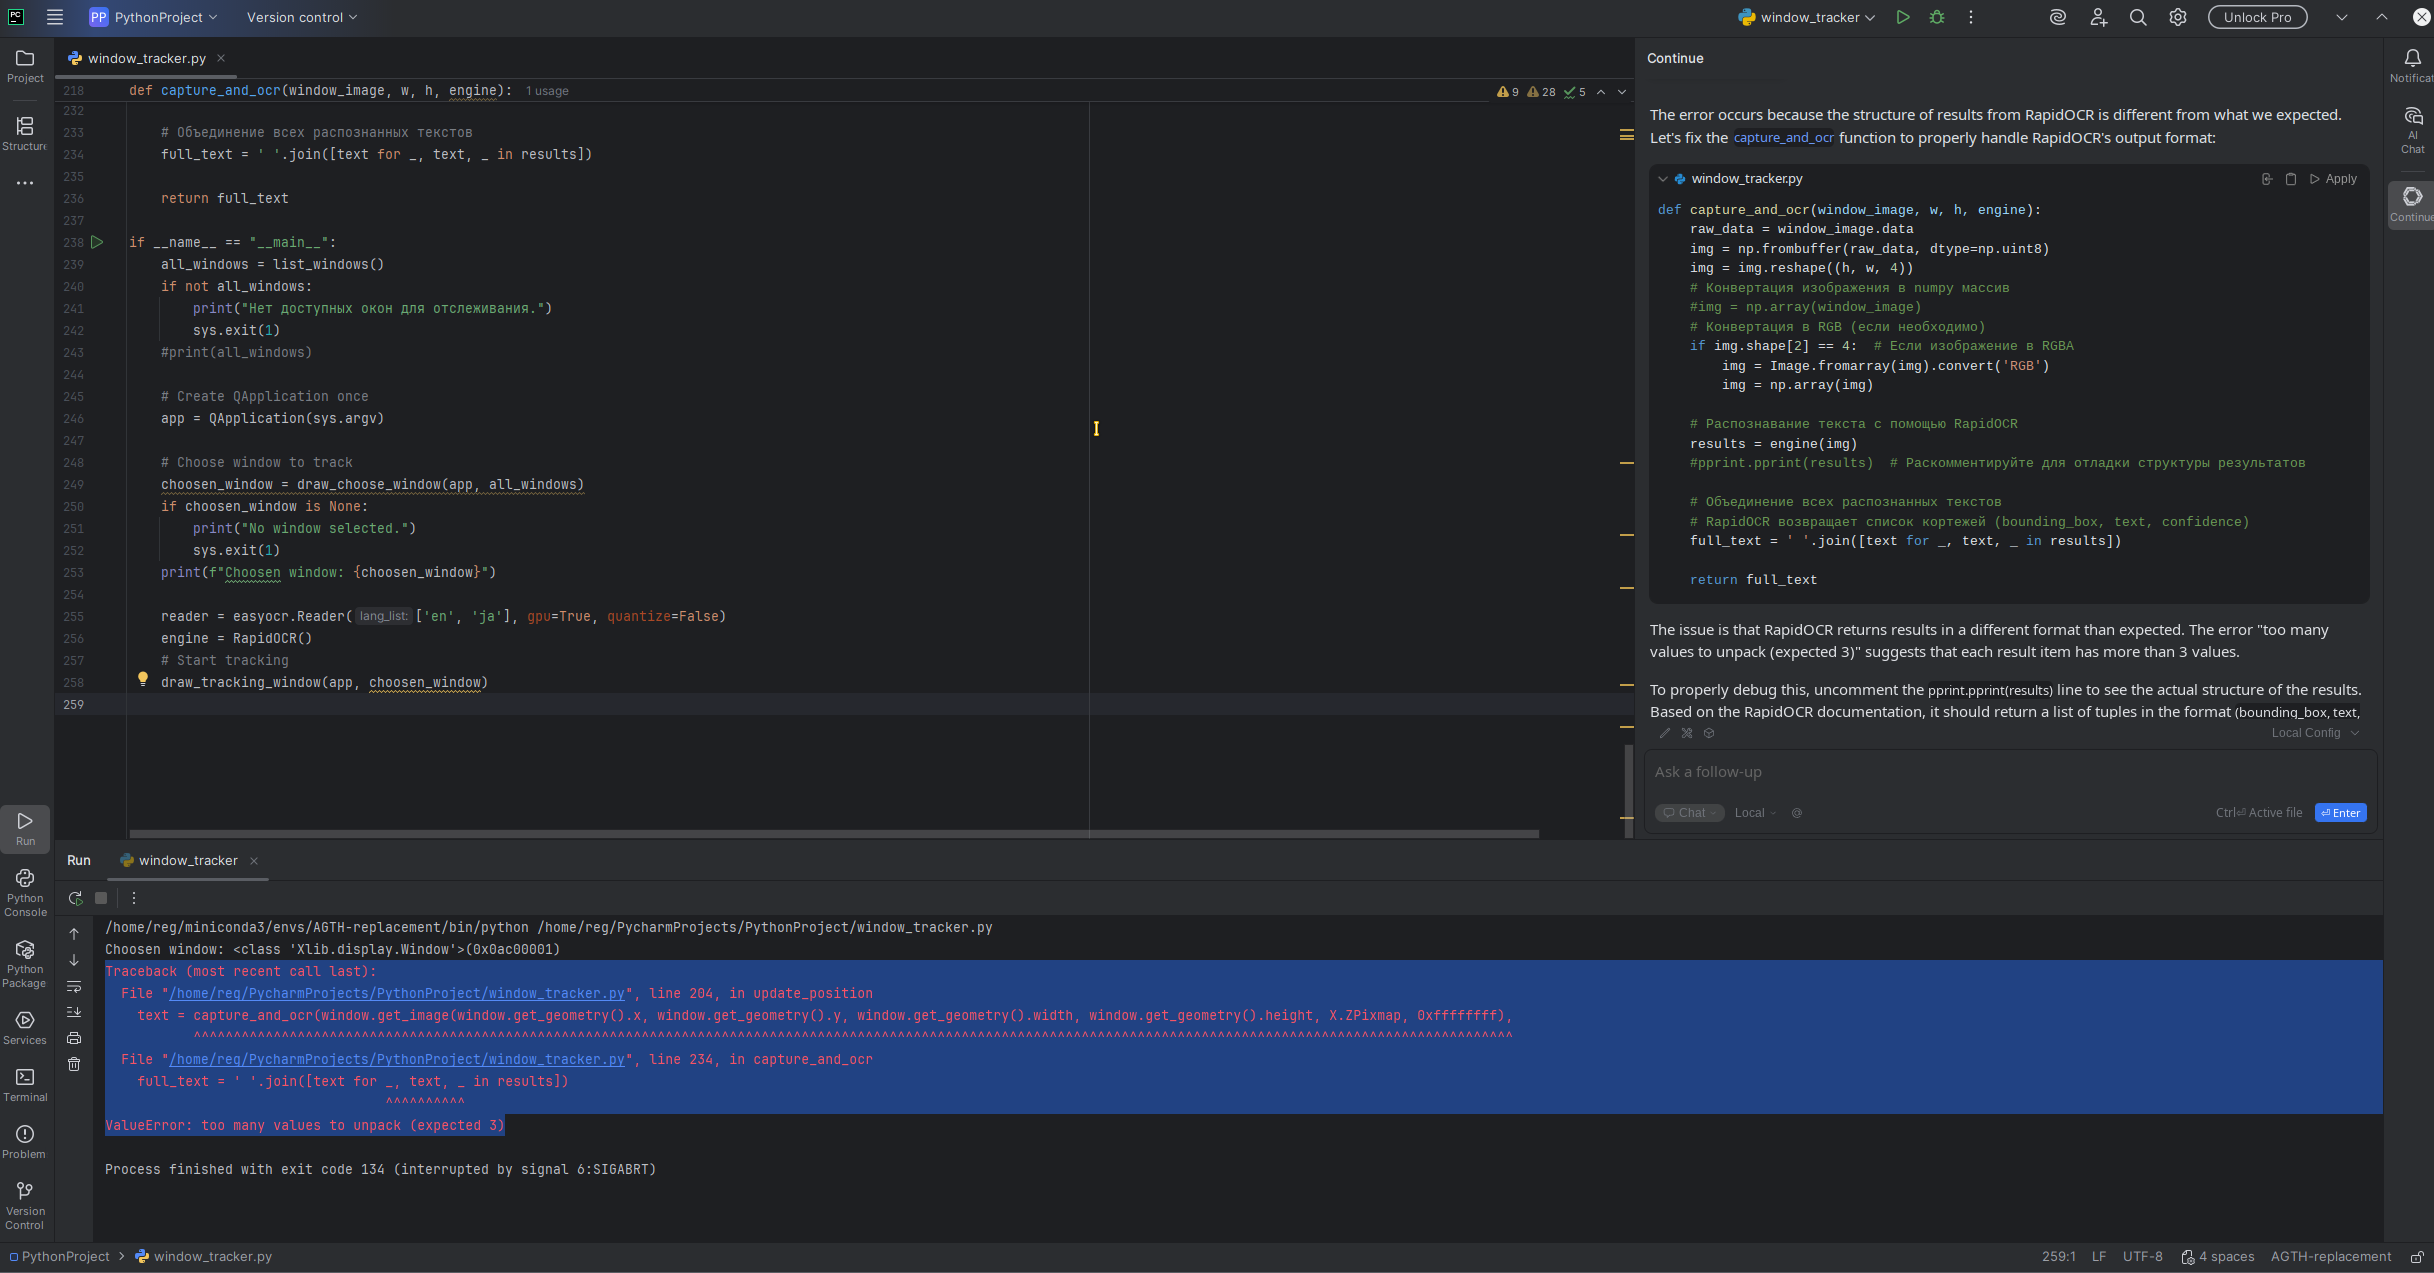Open the Problems tool window
Screen dimensions: 2434x1273
click(x=25, y=1142)
